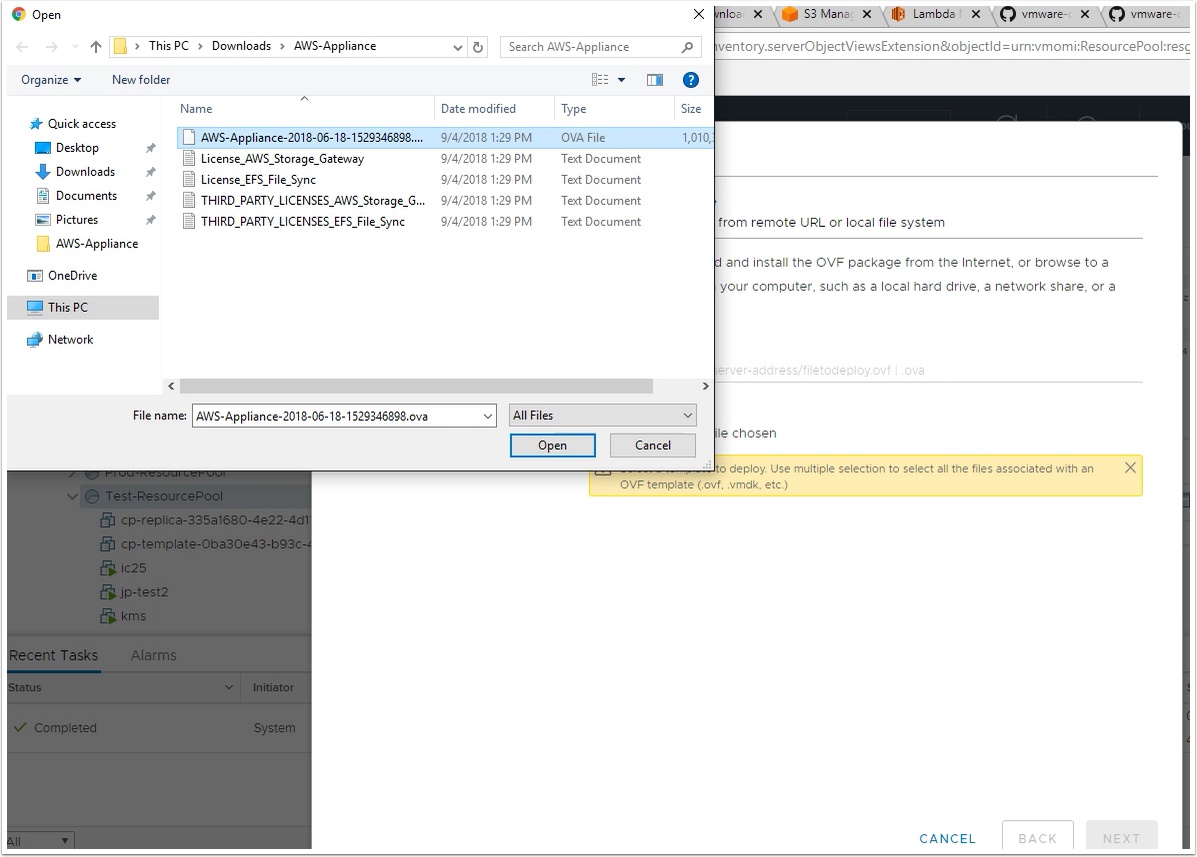The image size is (1197, 857).
Task: Select the cp-replica virtual machine
Action: pyautogui.click(x=215, y=520)
